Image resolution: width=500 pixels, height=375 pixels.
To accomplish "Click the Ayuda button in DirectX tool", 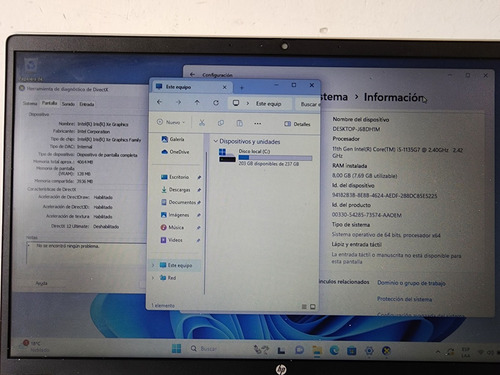I will click(x=42, y=283).
